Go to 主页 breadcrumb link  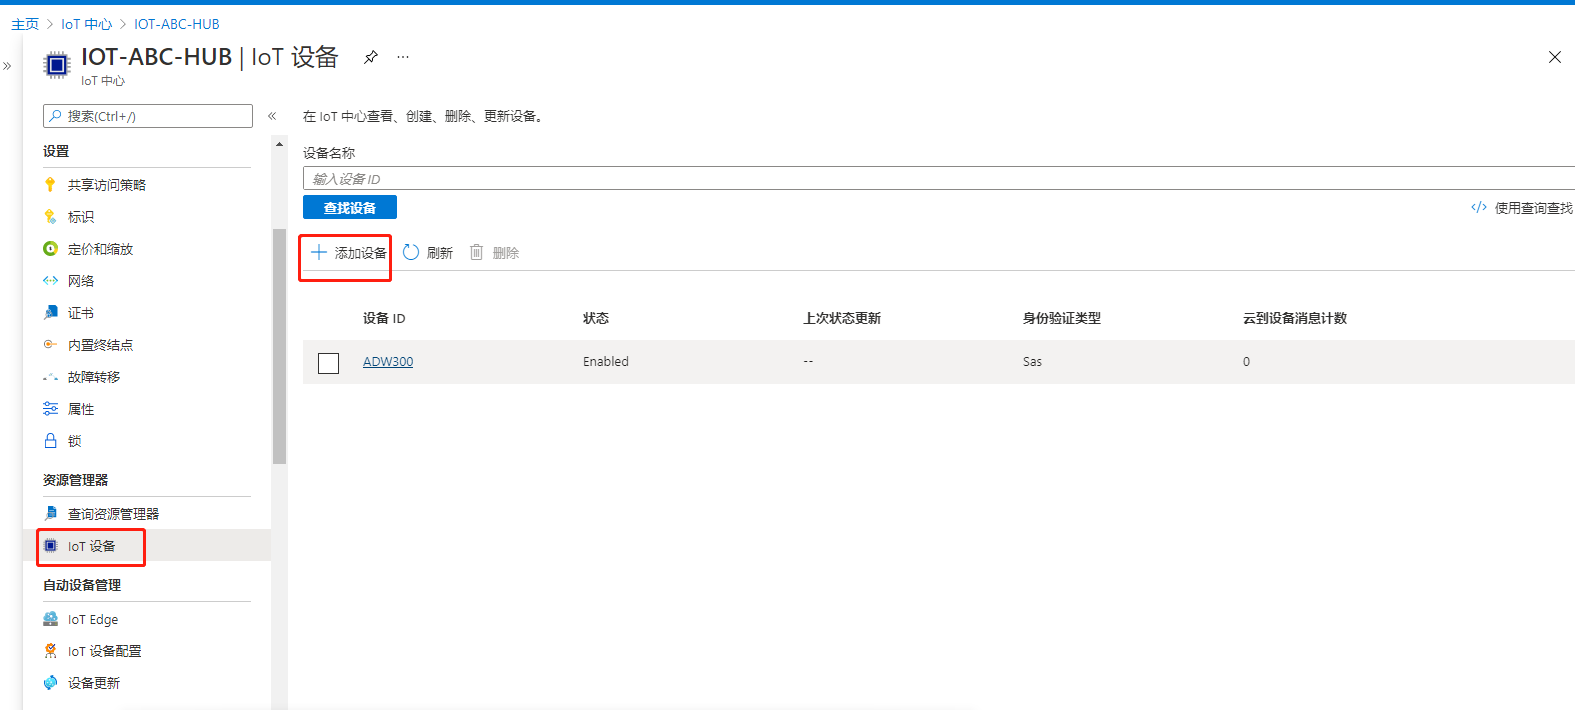[25, 24]
